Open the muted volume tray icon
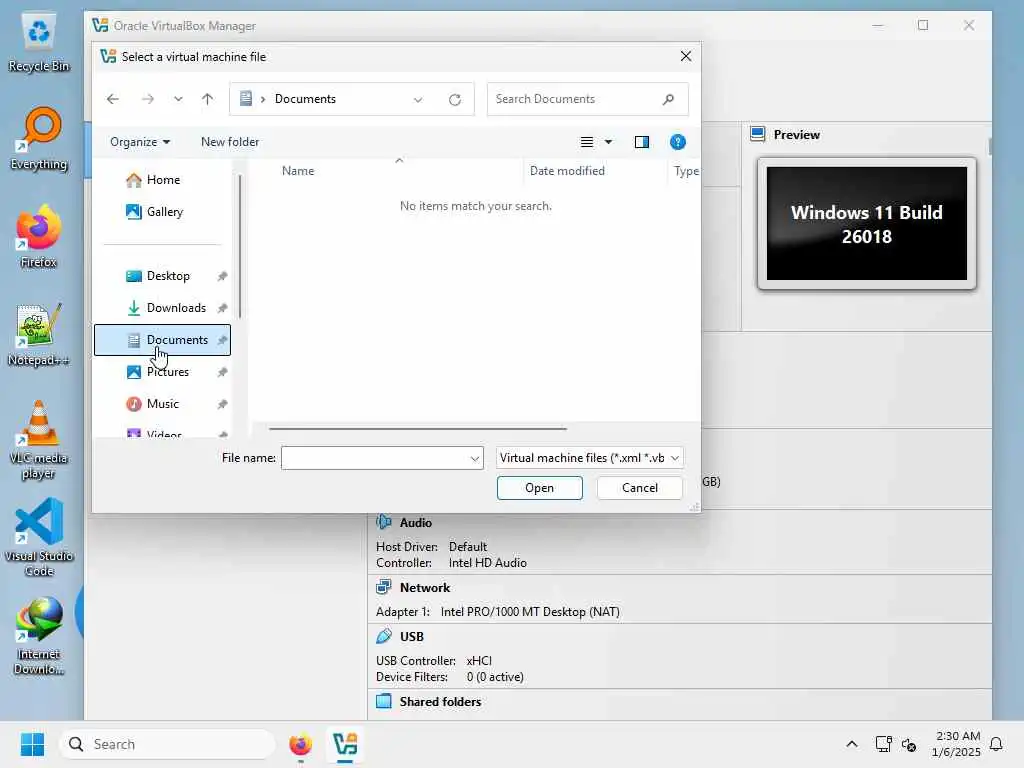 pos(908,744)
